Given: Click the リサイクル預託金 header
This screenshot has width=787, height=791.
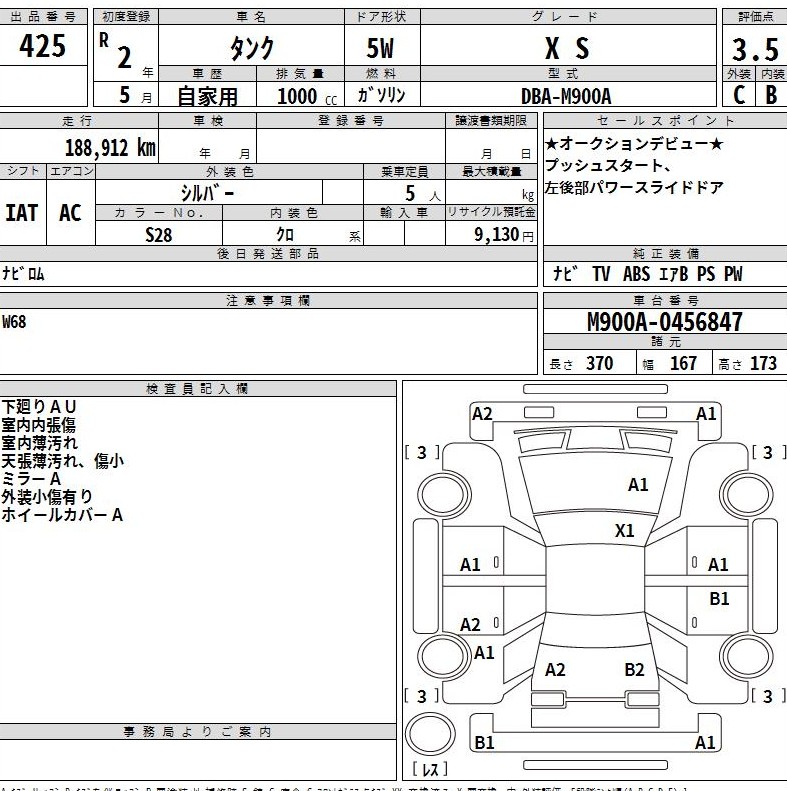Looking at the screenshot, I should [x=491, y=212].
